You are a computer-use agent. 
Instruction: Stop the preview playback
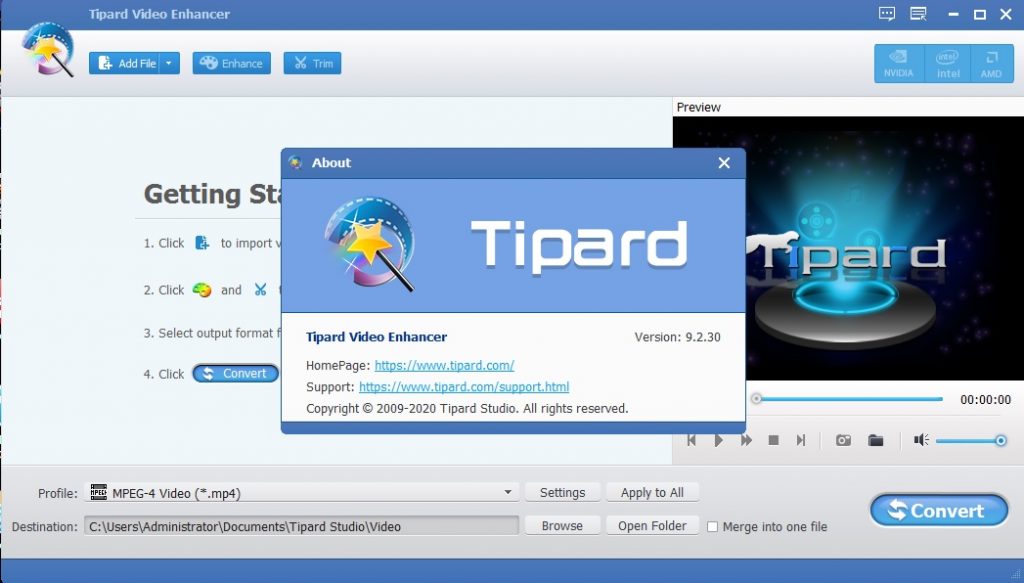pyautogui.click(x=773, y=441)
